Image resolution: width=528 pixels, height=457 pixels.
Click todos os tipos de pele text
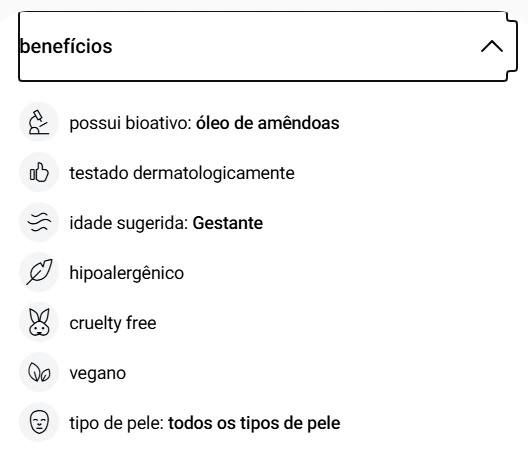click(x=254, y=423)
